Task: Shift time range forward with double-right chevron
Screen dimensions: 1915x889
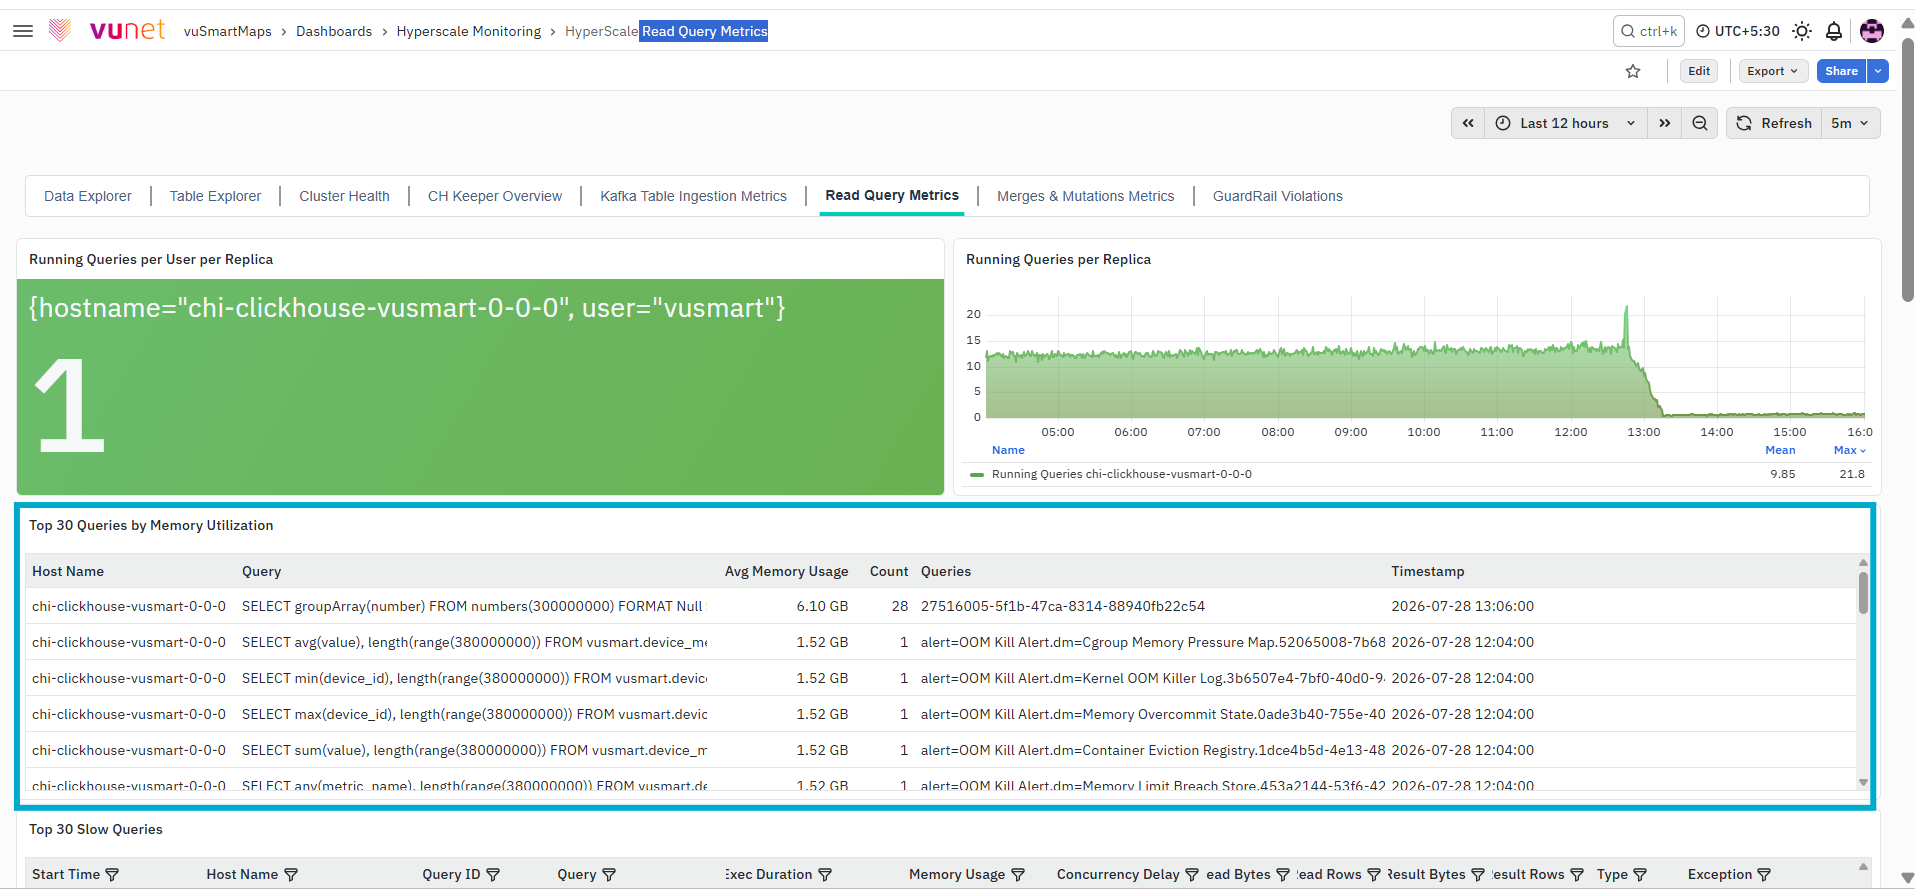Action: 1664,123
